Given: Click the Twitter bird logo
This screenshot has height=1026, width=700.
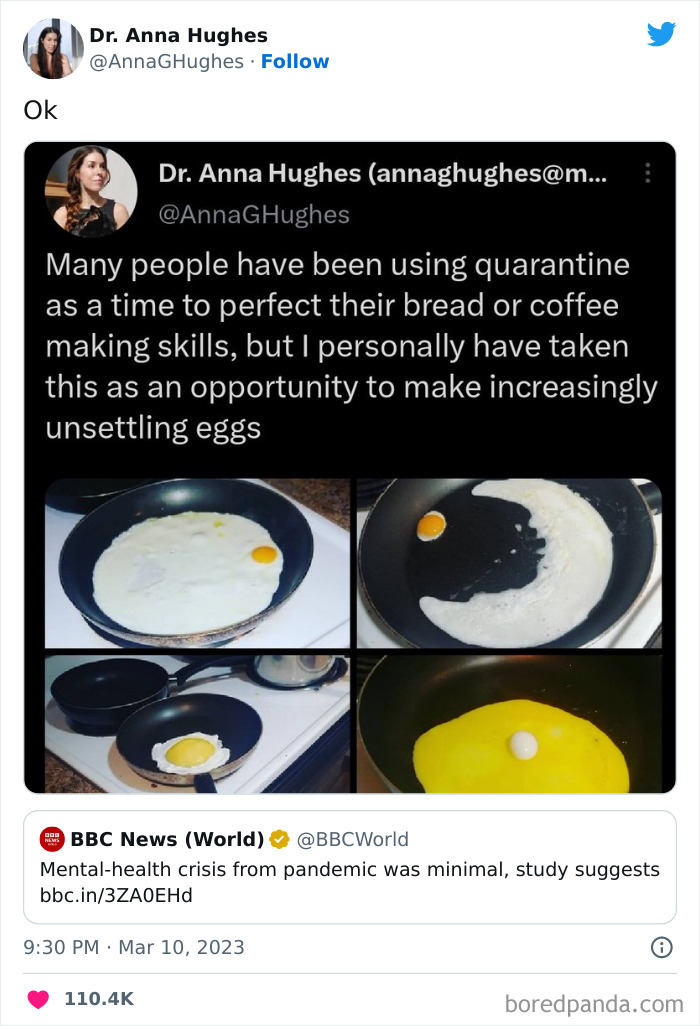Looking at the screenshot, I should click(x=661, y=34).
